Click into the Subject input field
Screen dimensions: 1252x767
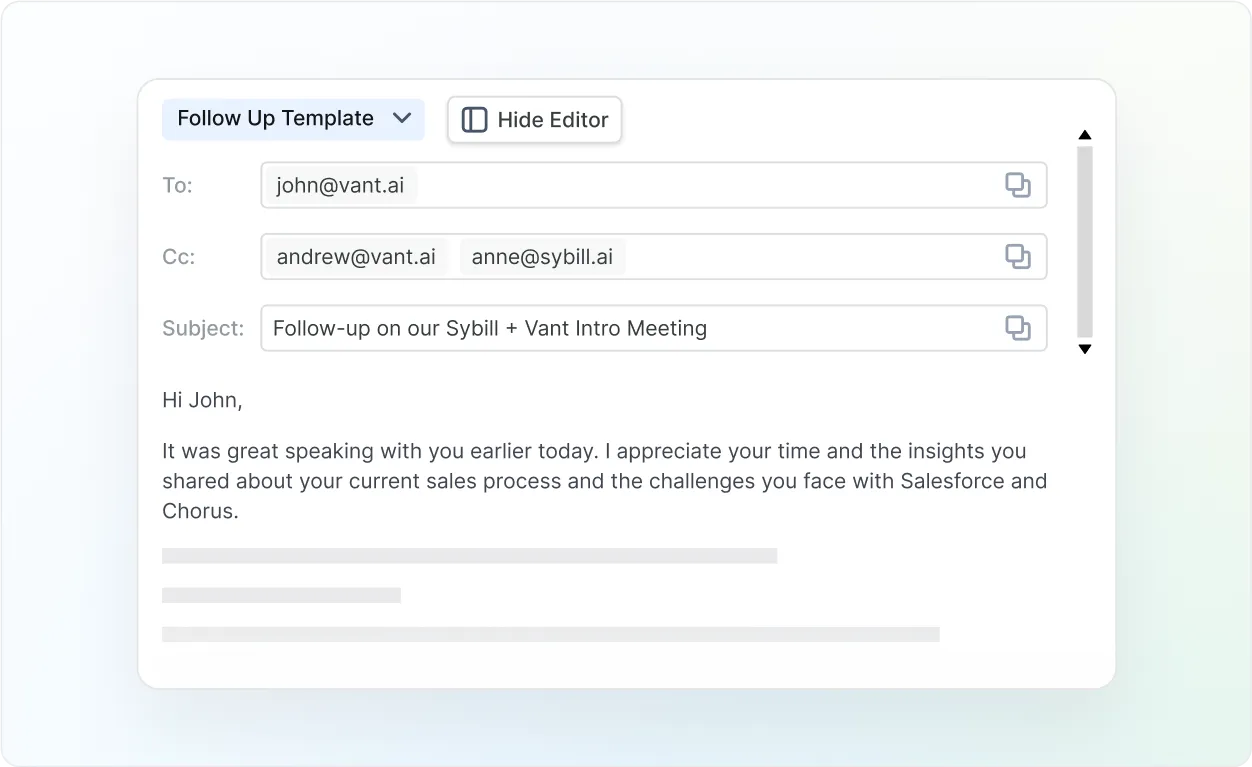point(654,328)
